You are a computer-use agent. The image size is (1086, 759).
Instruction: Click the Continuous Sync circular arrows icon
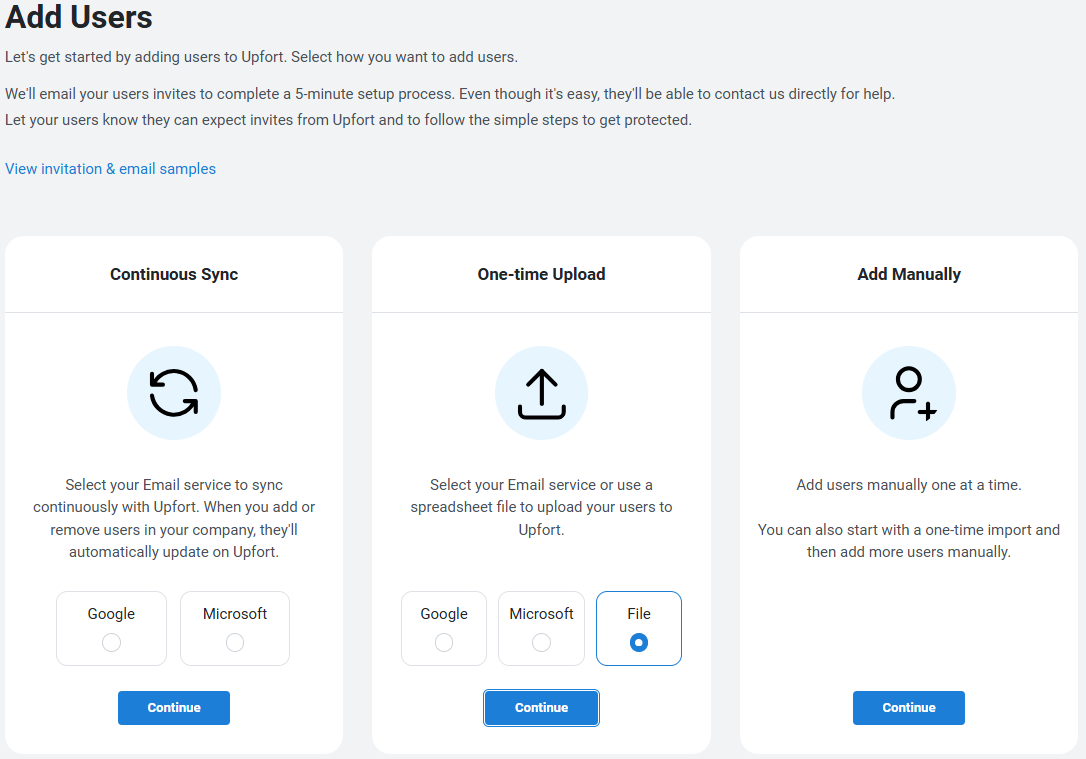(x=174, y=393)
